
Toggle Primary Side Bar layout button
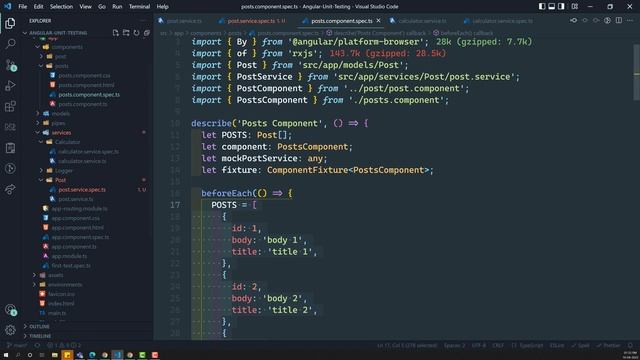(x=542, y=7)
